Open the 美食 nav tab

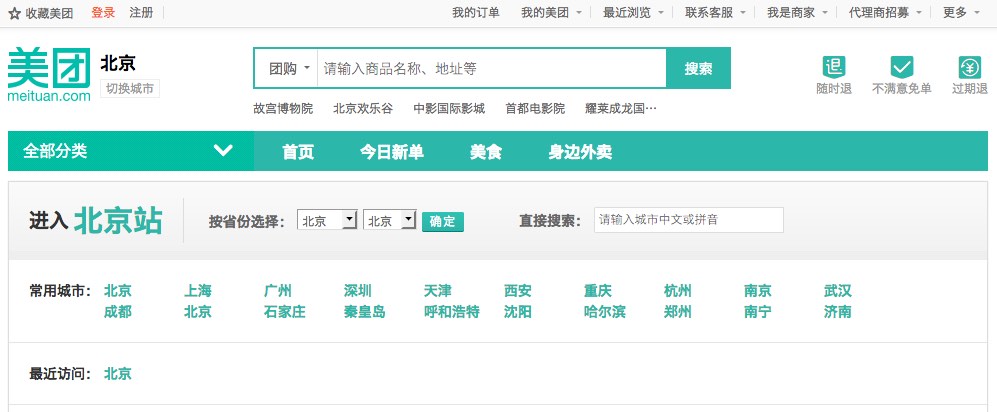tap(486, 151)
